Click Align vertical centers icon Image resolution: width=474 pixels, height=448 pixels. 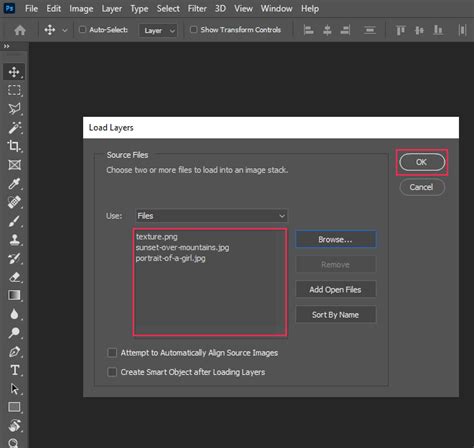(419, 30)
